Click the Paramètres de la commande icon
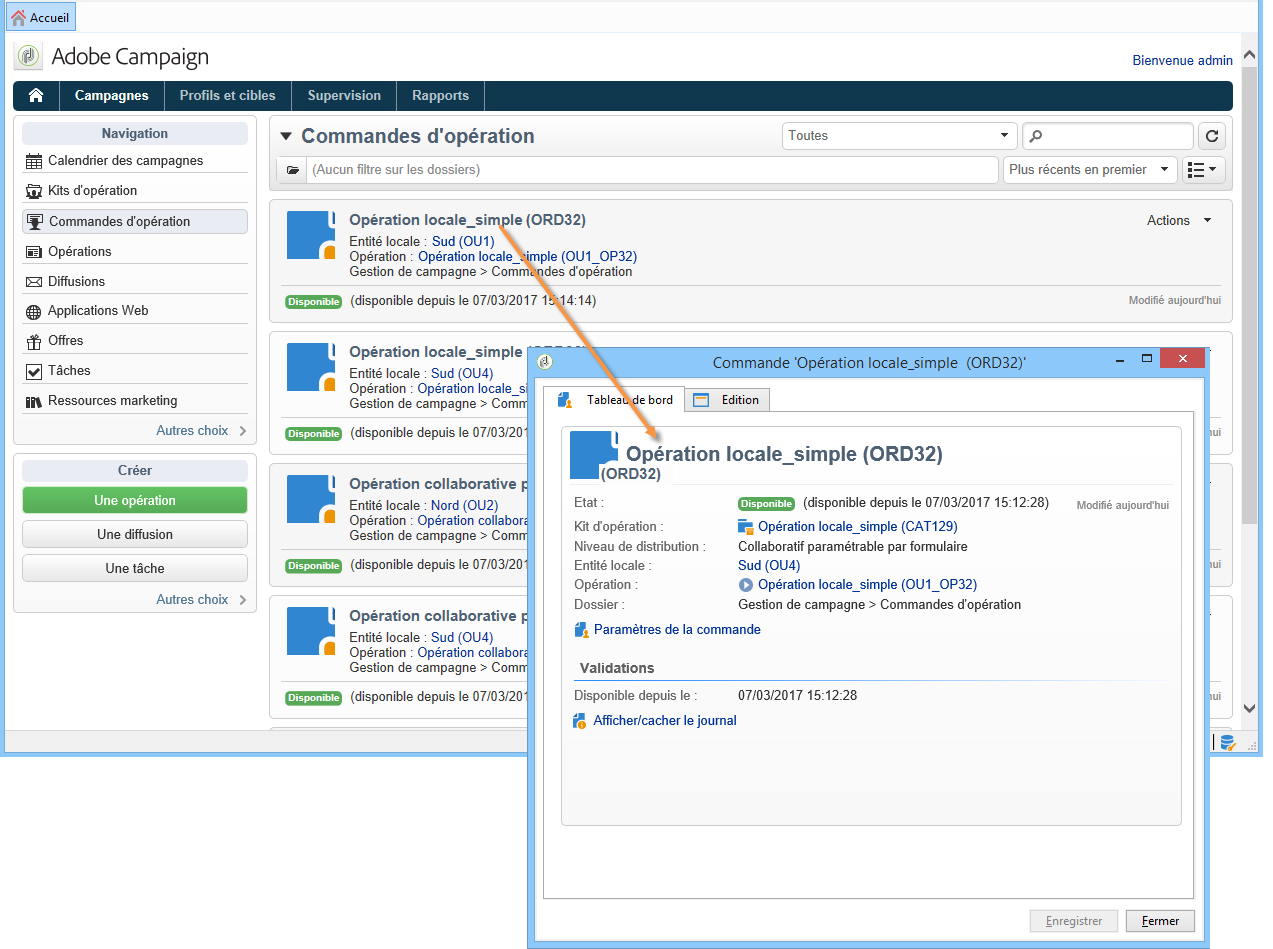 pos(581,631)
